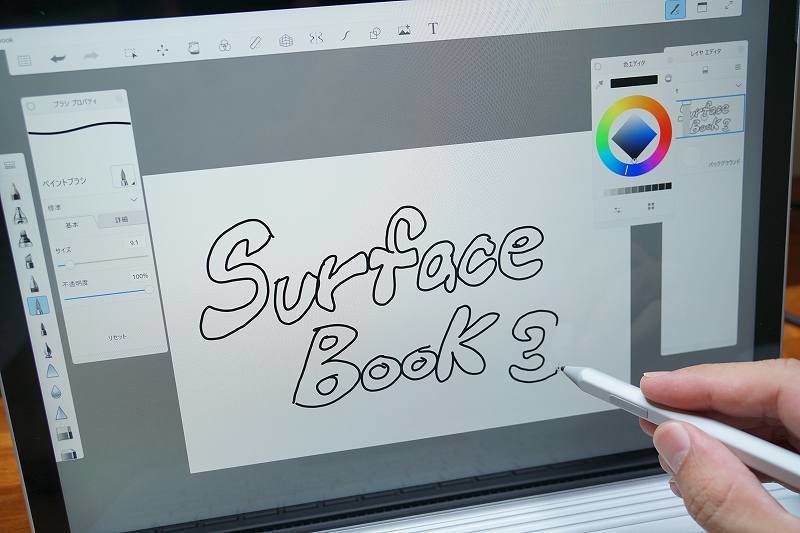Click the レイヤ エディタ panel title
This screenshot has height=533, width=800.
tap(706, 52)
